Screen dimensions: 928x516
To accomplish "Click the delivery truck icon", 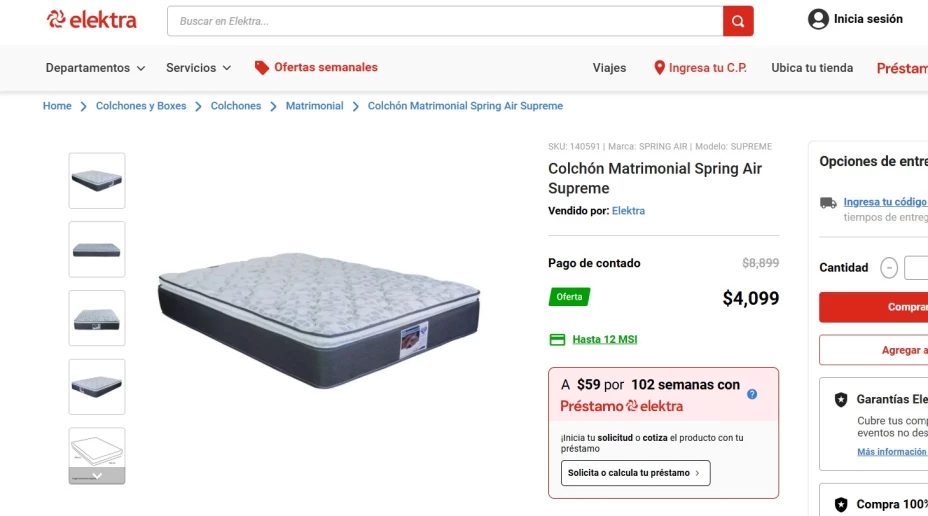I will click(x=828, y=202).
